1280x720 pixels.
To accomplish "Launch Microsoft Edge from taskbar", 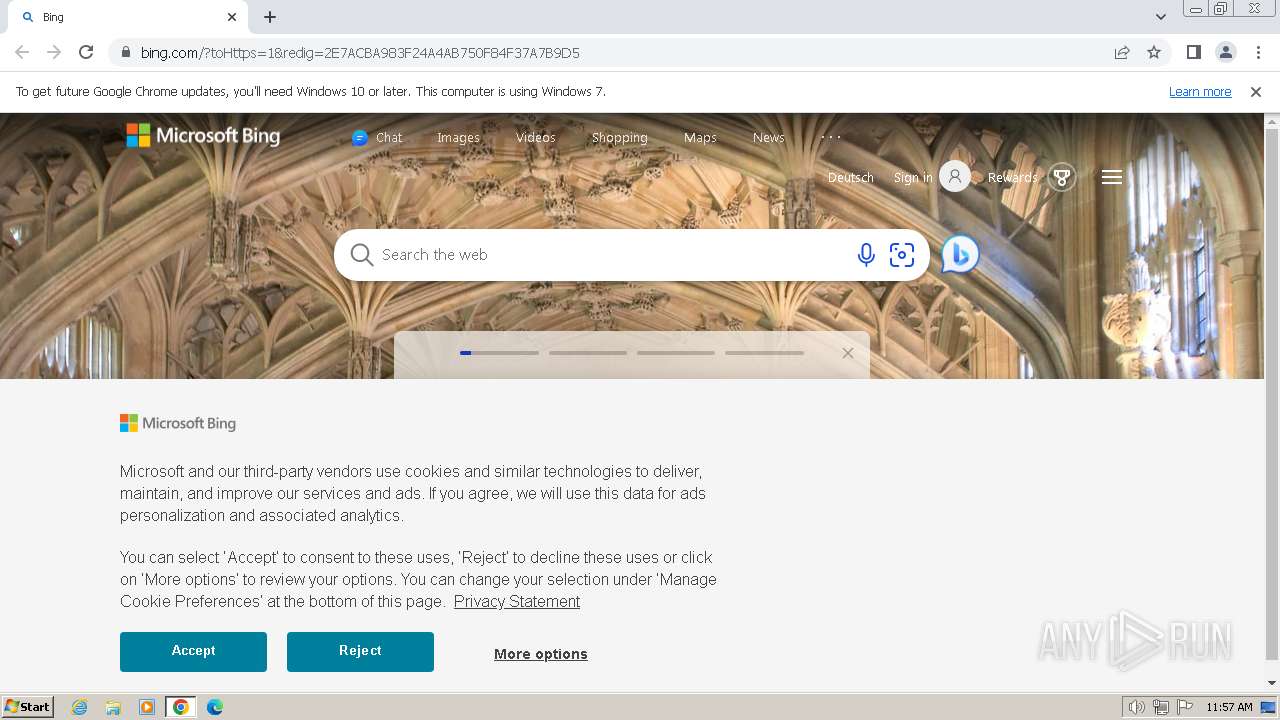I will coord(215,707).
